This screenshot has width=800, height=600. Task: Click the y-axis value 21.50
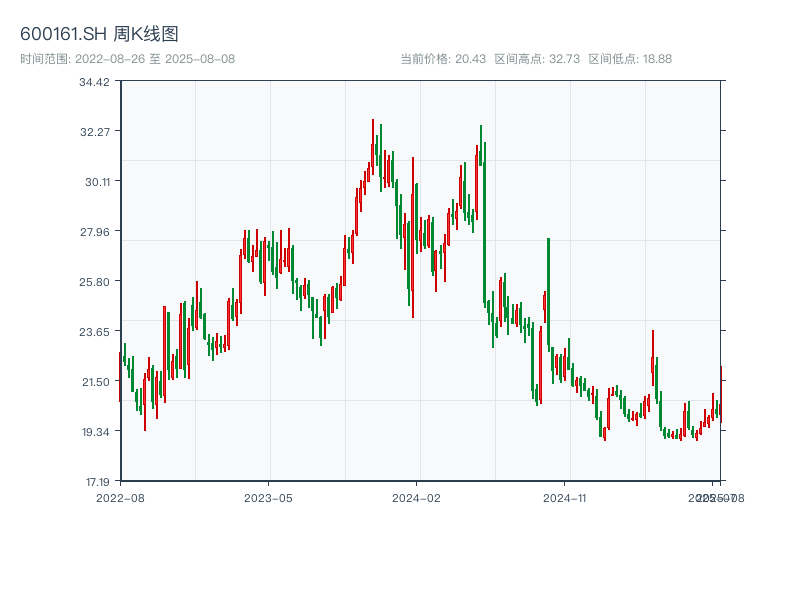tap(96, 383)
